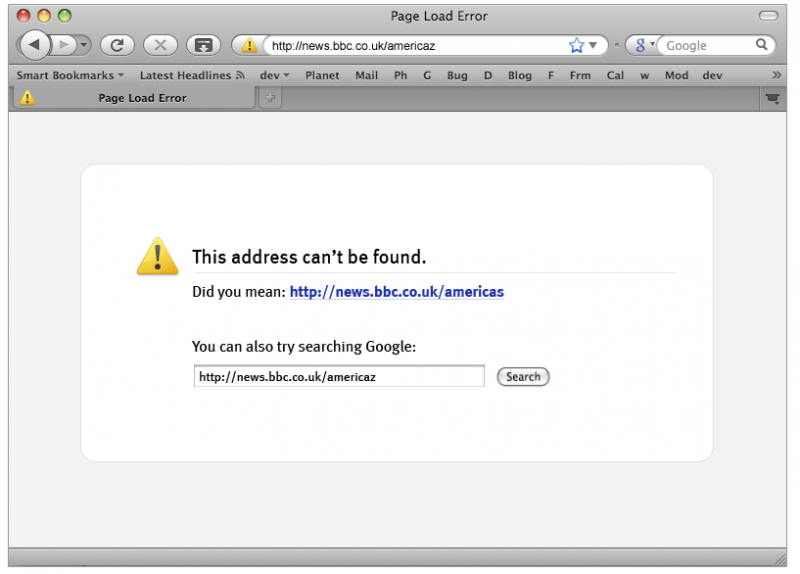
Task: Open the Mod bookmark
Action: click(677, 76)
